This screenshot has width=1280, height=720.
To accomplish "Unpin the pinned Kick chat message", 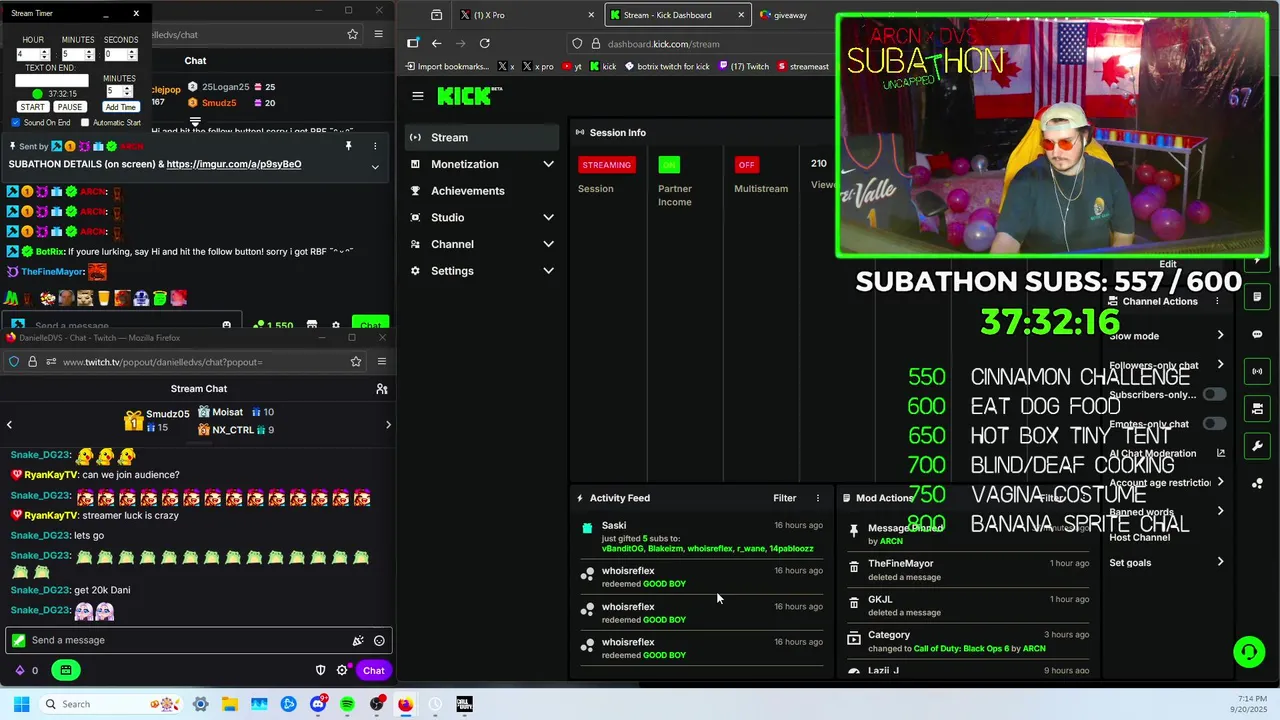I will [348, 146].
